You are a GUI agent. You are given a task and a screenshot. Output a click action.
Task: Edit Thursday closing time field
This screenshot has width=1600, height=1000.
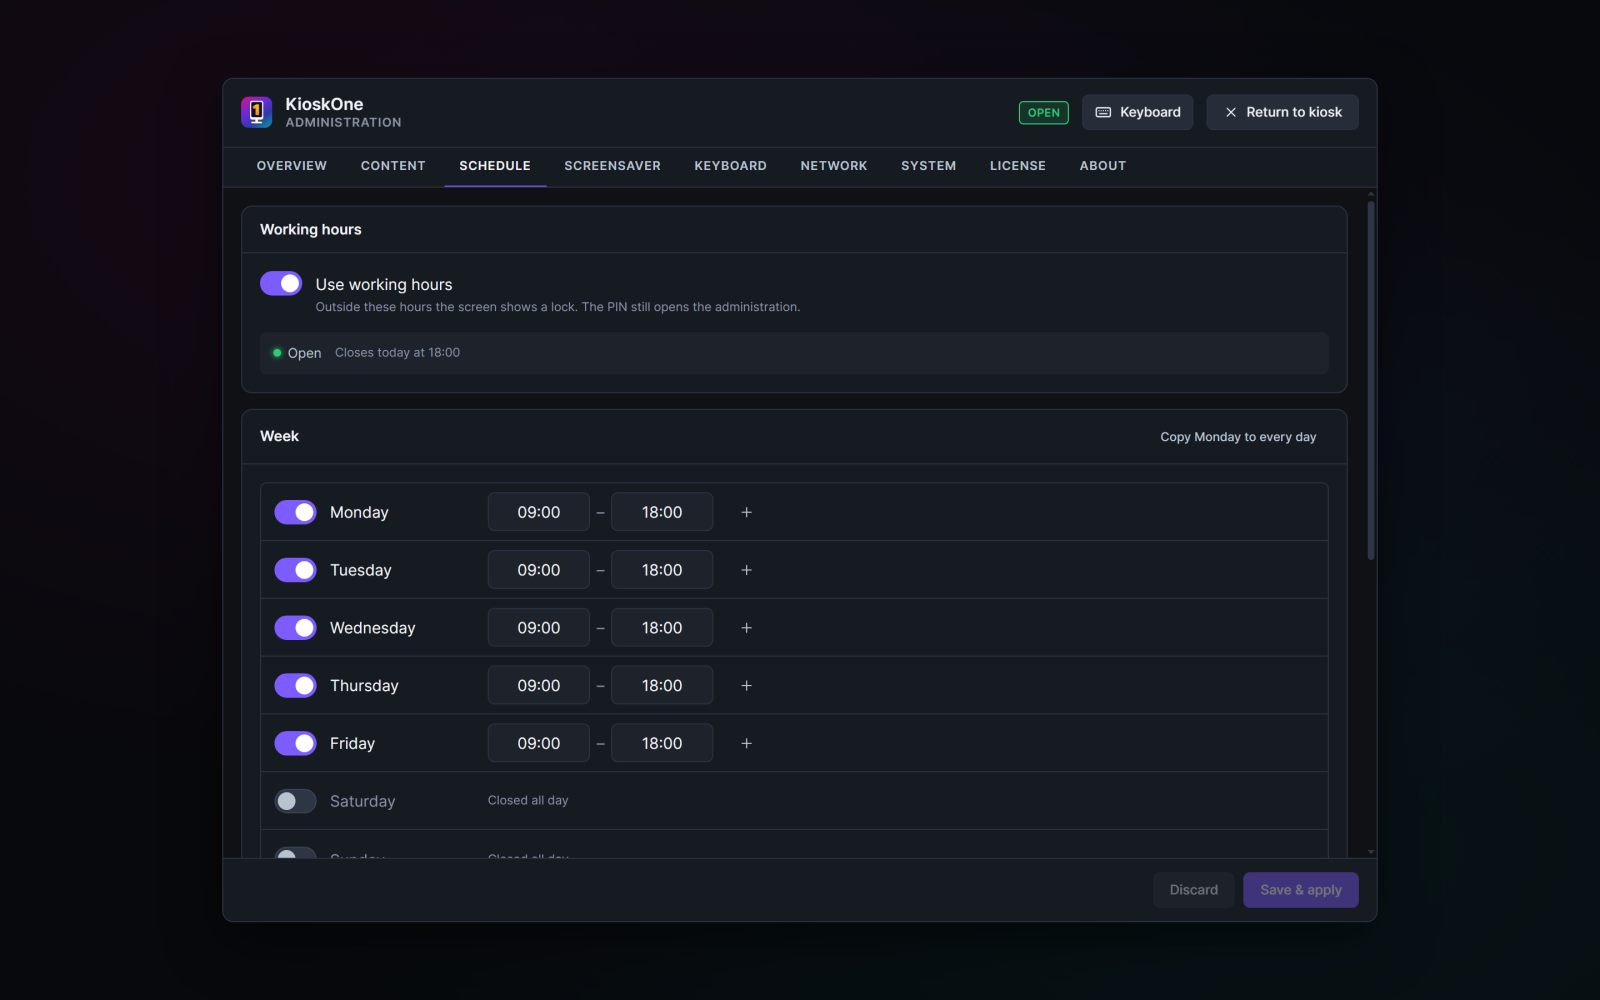(662, 686)
